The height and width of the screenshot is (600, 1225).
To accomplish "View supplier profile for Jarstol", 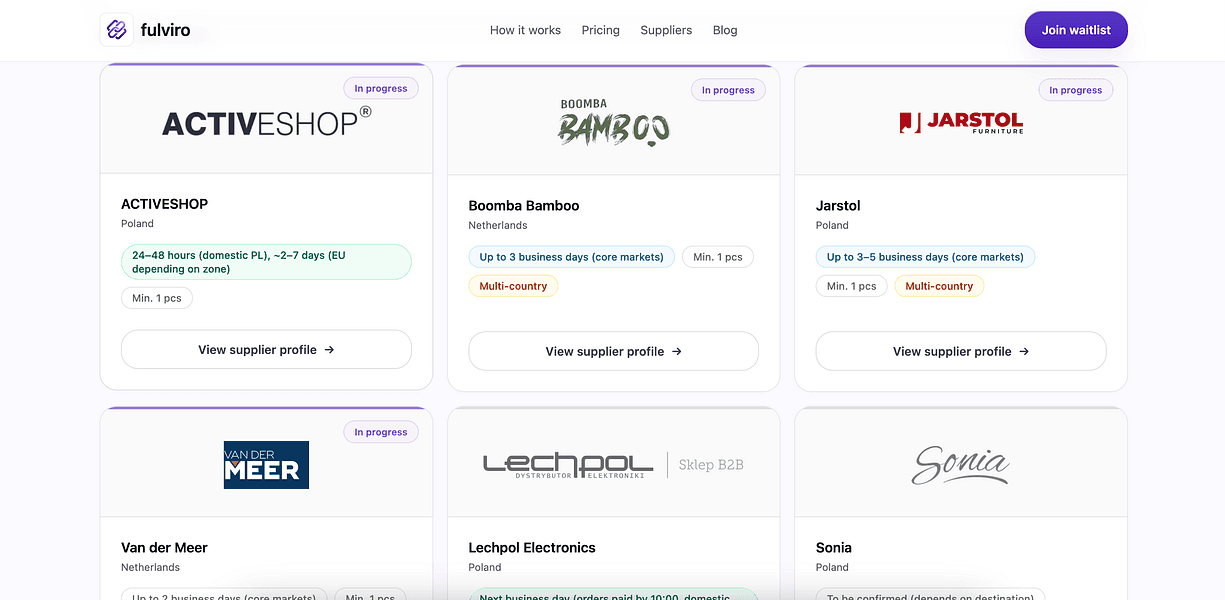I will click(x=960, y=351).
